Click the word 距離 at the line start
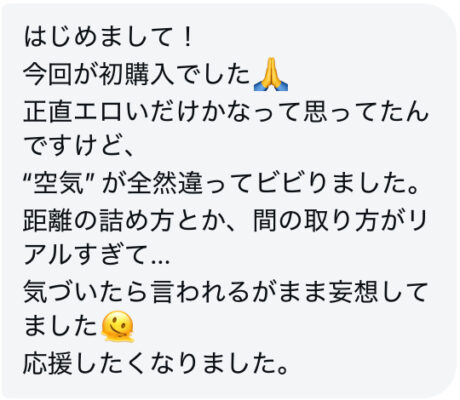This screenshot has width=460, height=400. 48,220
